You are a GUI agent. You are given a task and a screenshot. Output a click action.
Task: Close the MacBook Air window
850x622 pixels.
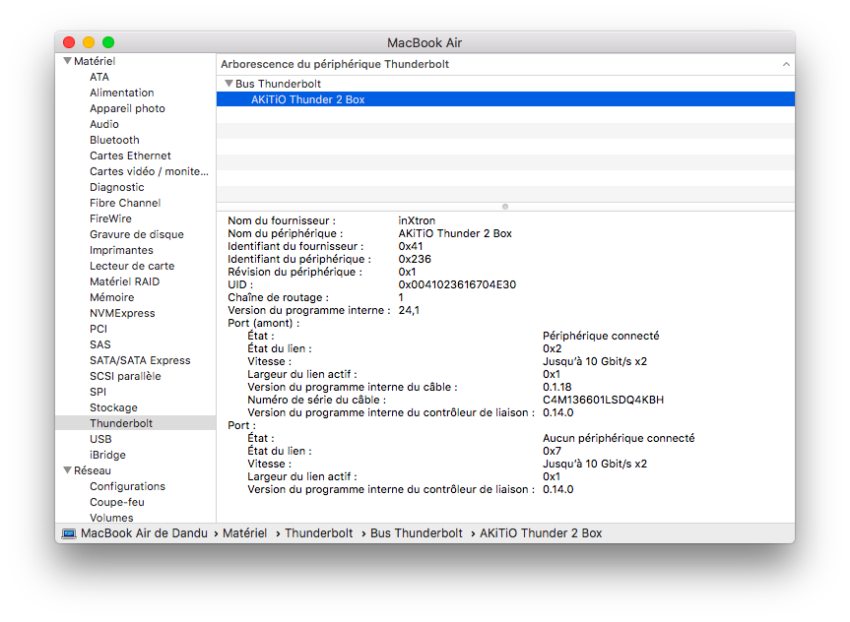pyautogui.click(x=69, y=42)
